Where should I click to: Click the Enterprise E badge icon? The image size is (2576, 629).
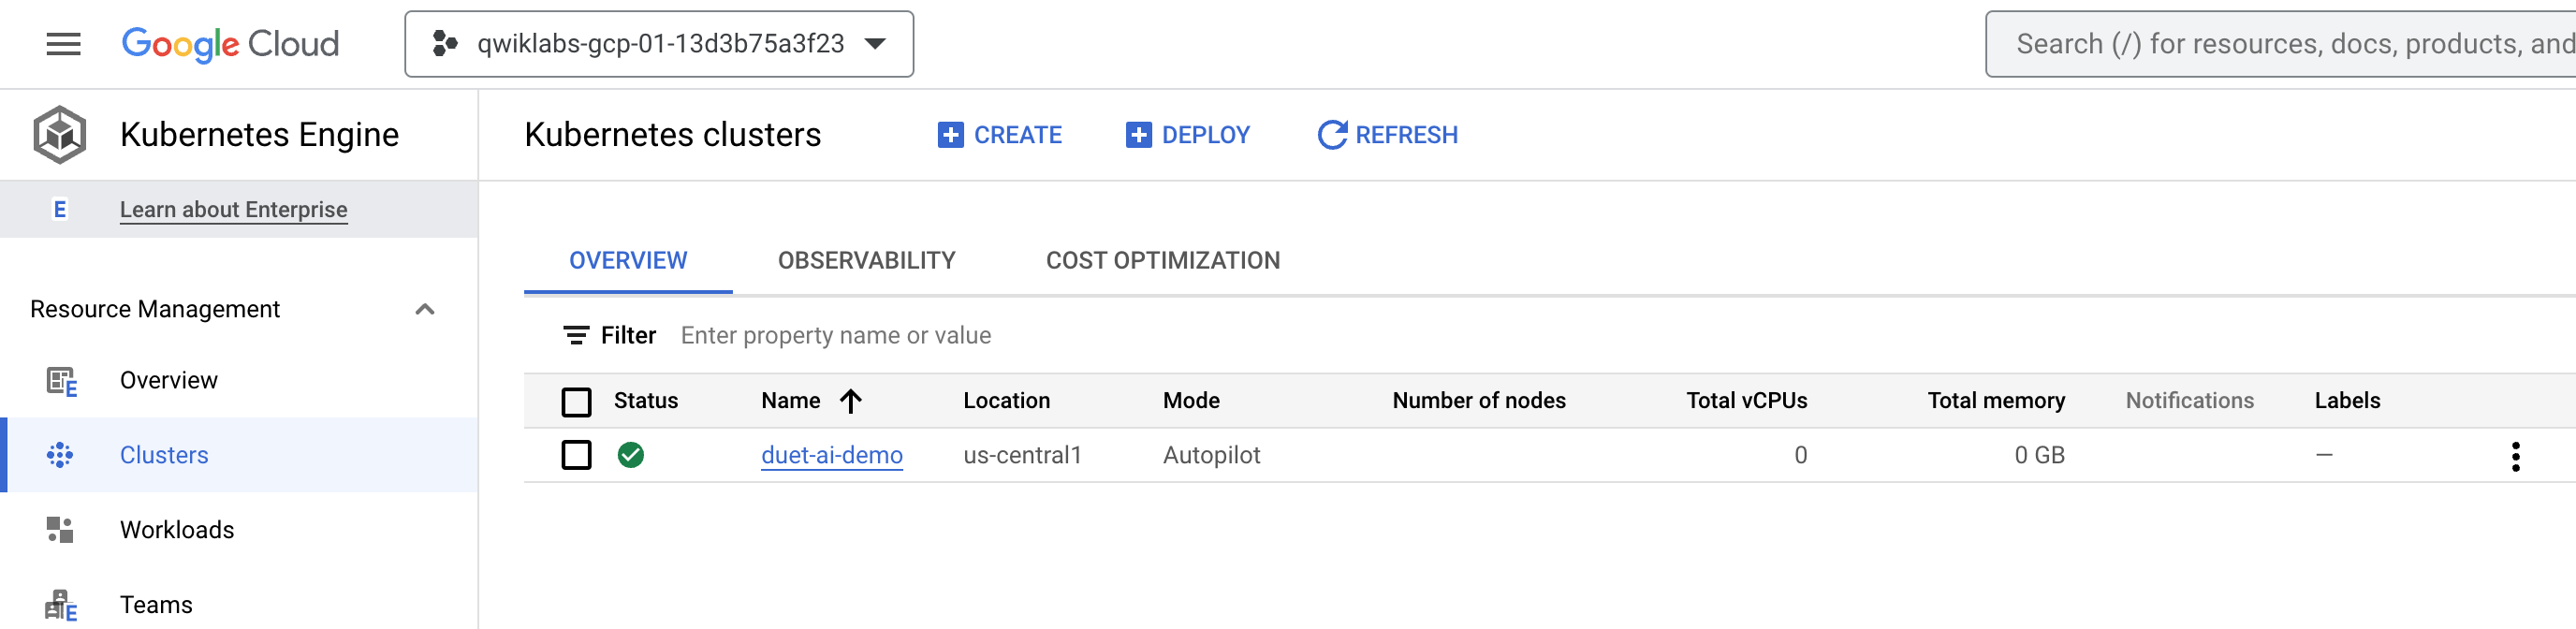pos(60,210)
